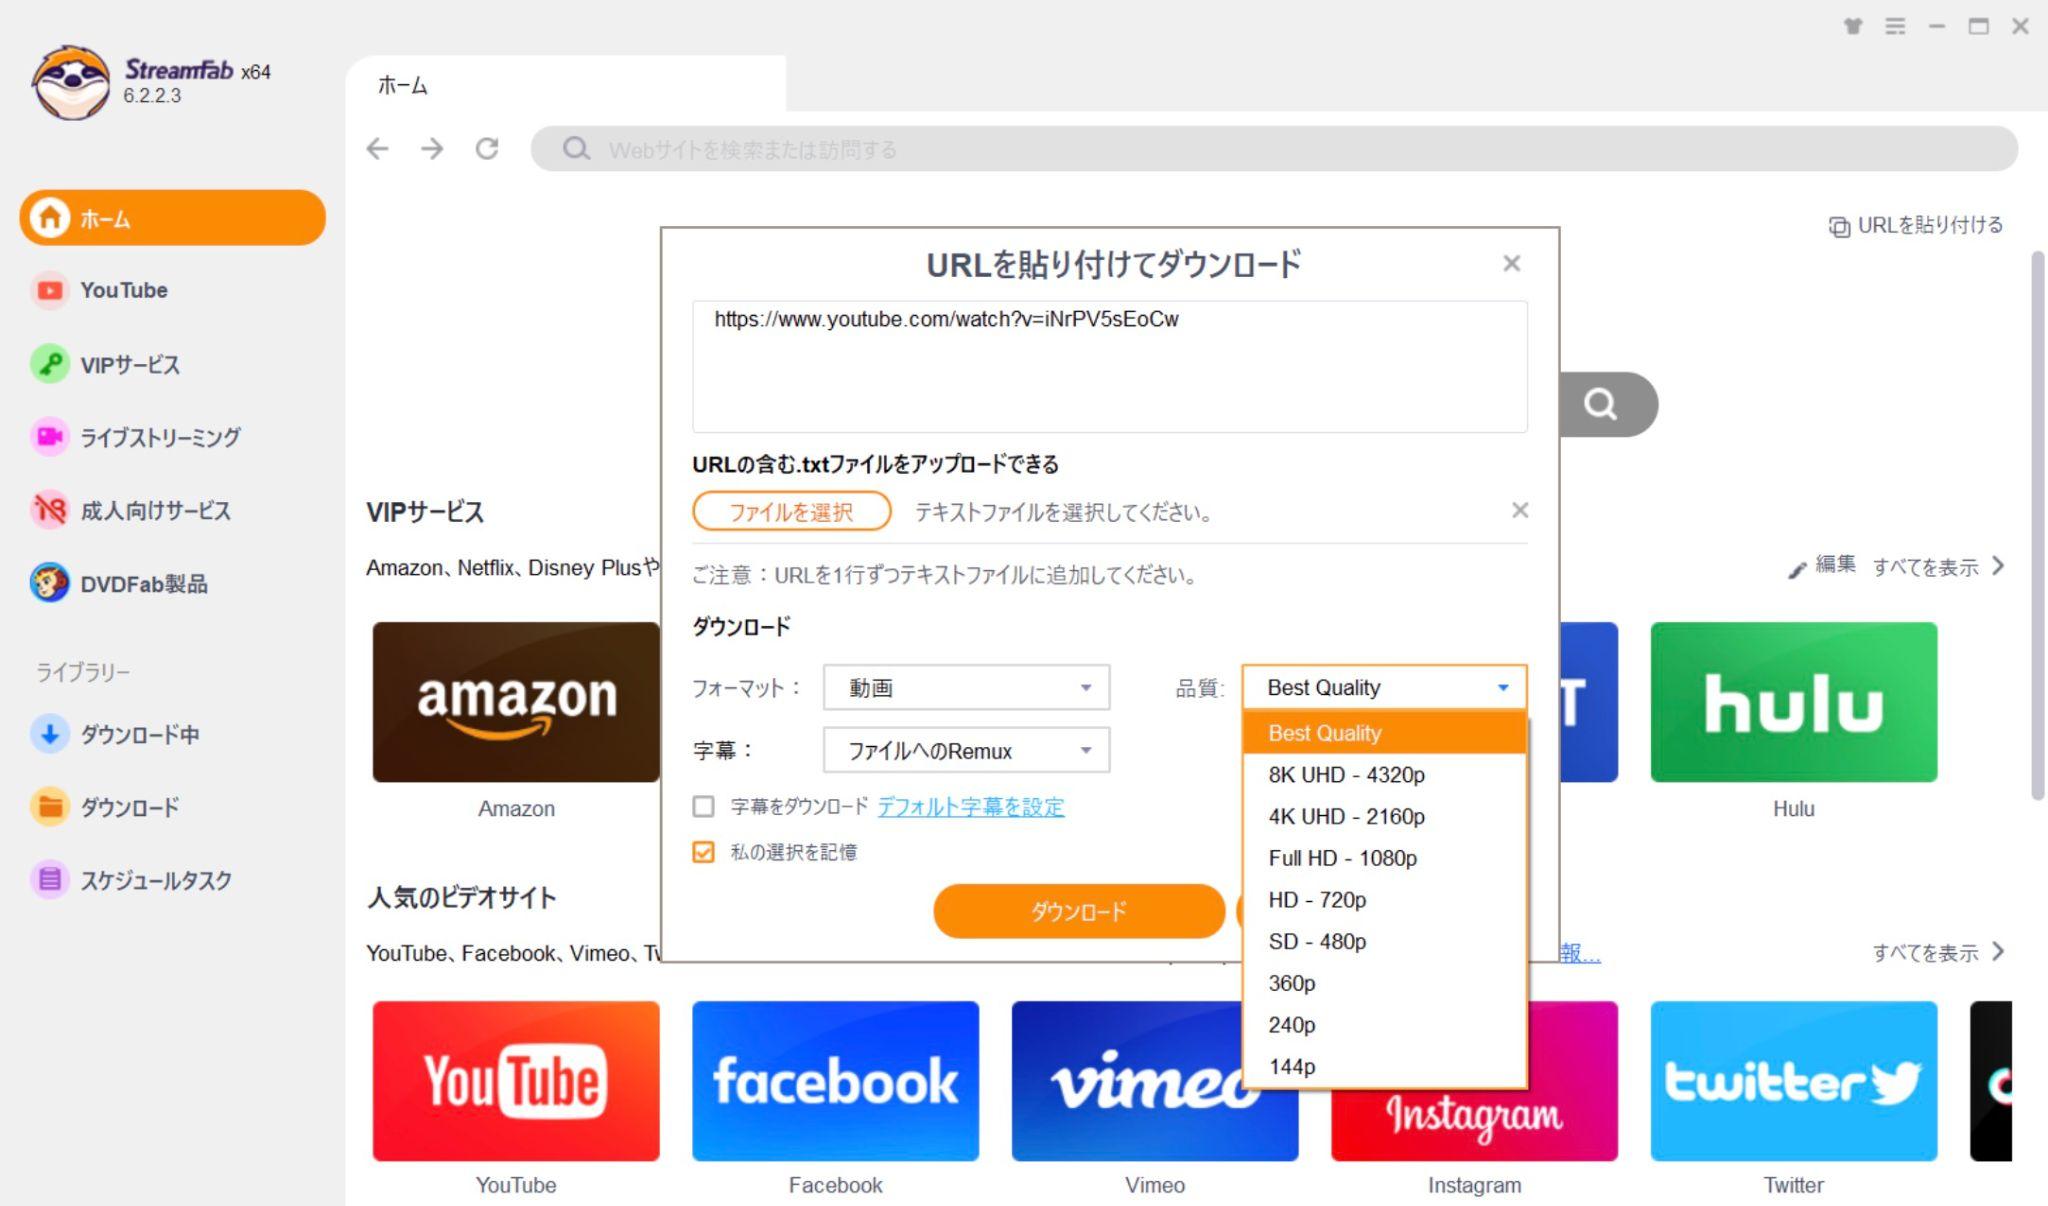Open ダウンロード library folder
The image size is (2048, 1206).
click(105, 807)
